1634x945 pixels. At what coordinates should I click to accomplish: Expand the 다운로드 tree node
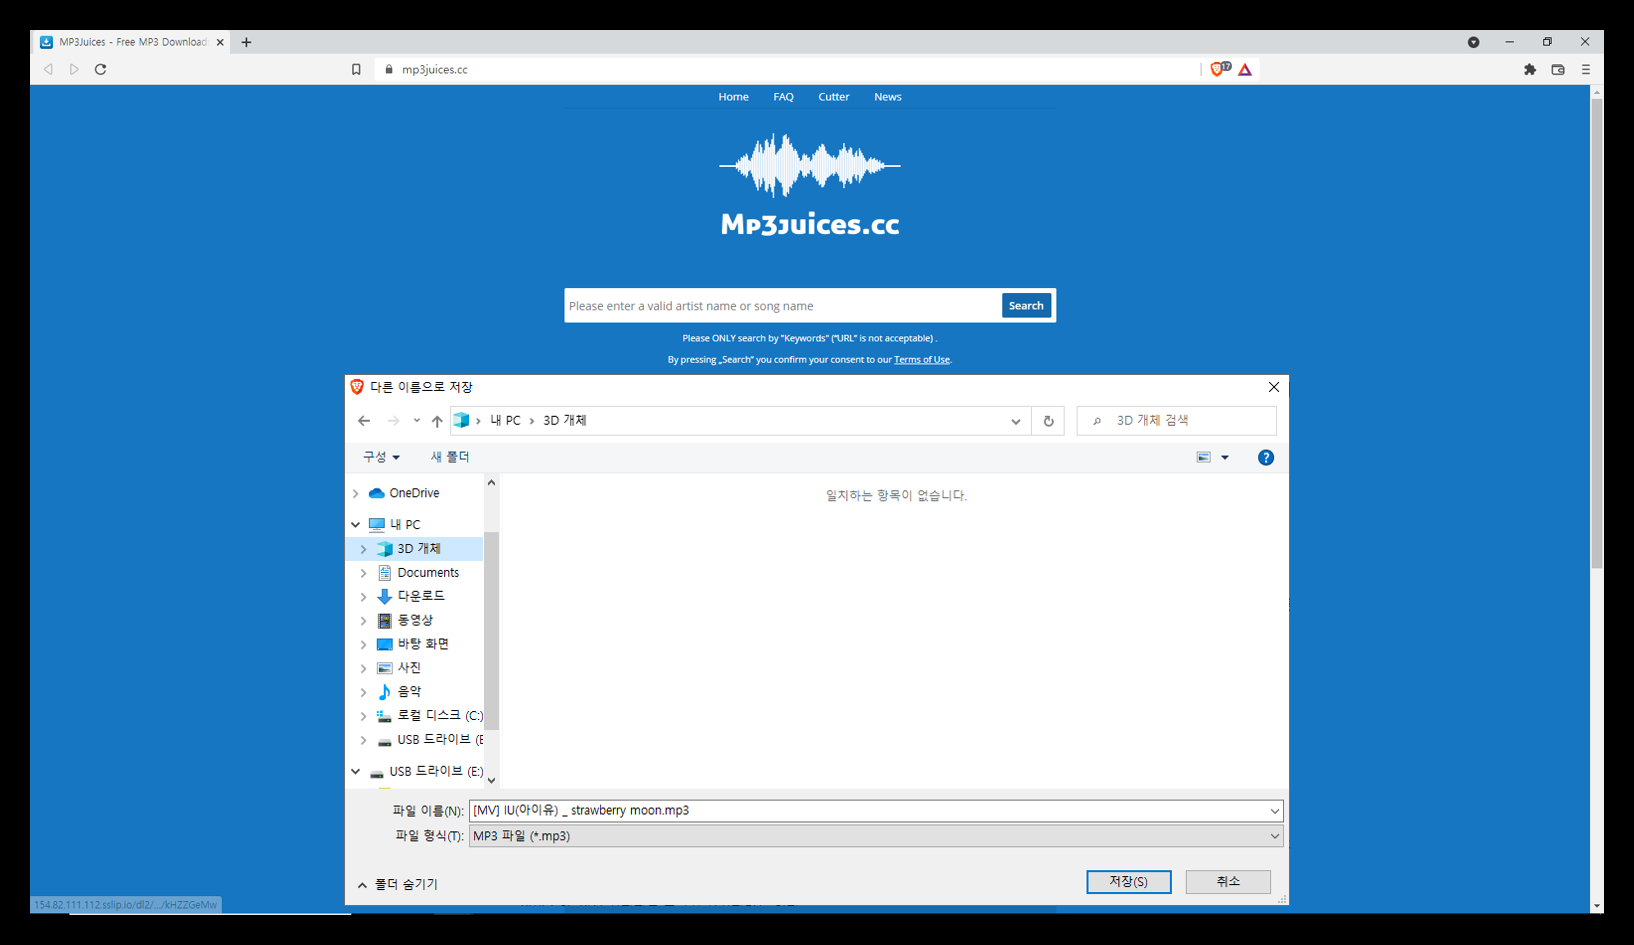click(x=364, y=596)
